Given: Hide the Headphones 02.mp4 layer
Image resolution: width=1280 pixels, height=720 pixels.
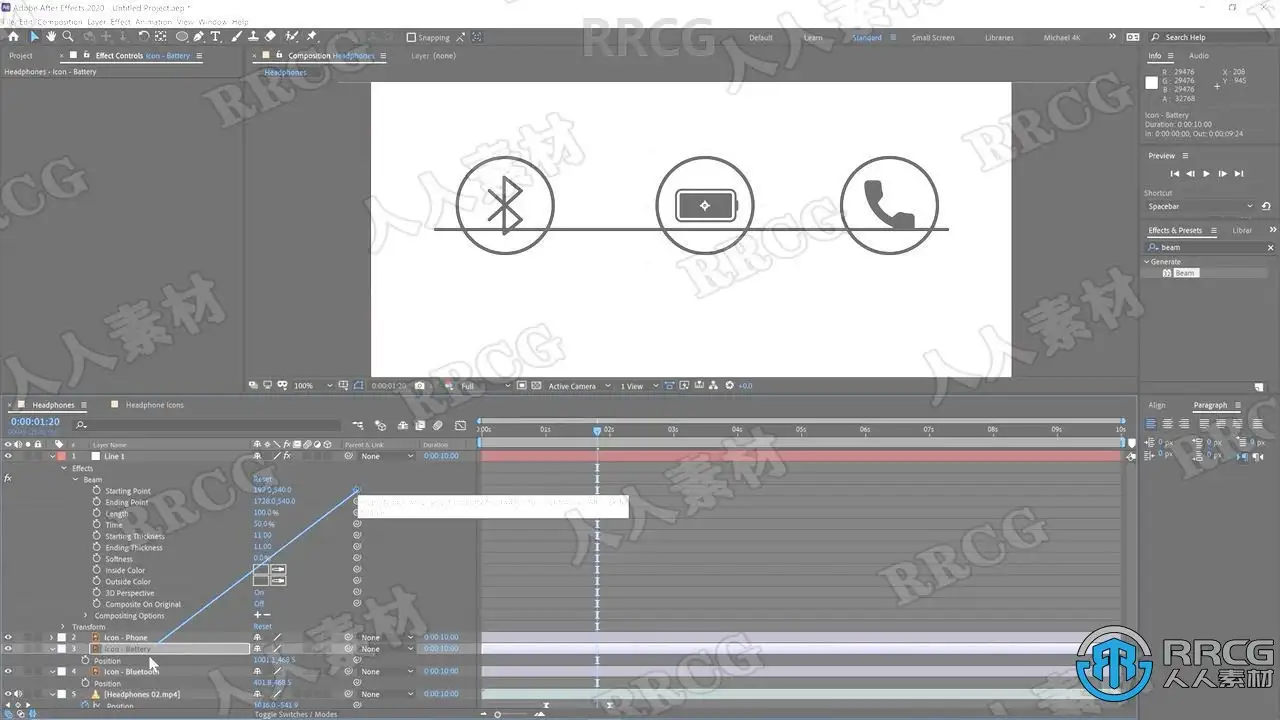Looking at the screenshot, I should [8, 694].
